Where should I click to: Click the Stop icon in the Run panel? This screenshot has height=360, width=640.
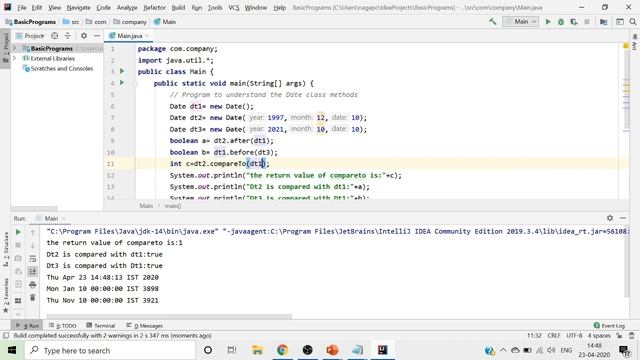(x=18, y=245)
